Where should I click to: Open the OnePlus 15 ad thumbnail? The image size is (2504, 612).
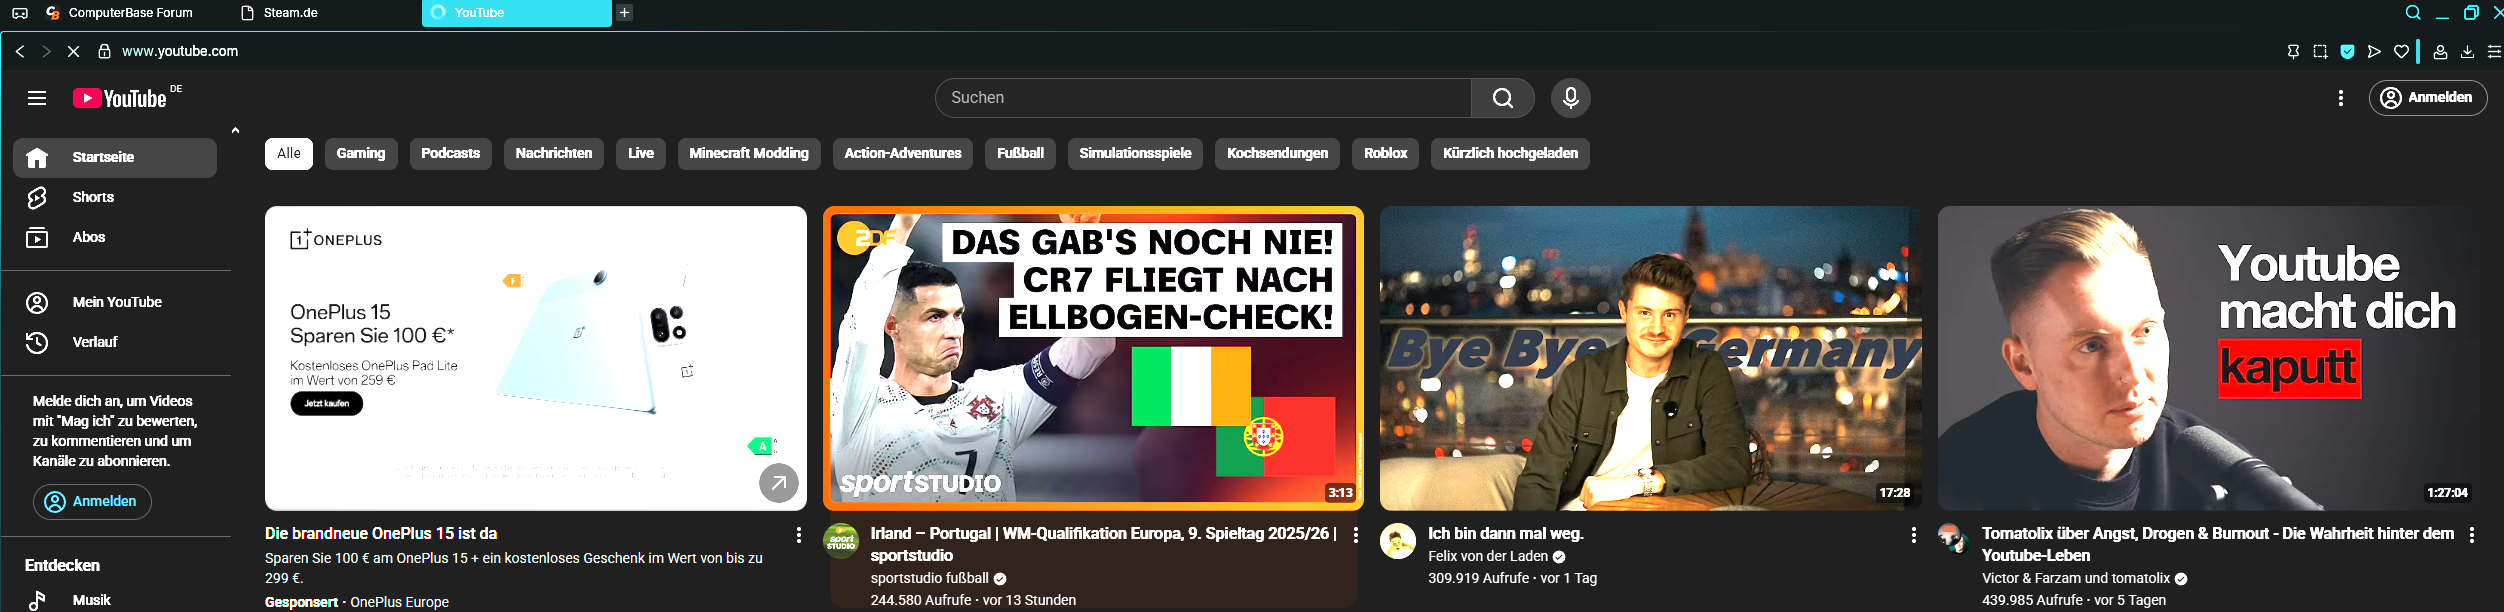tap(536, 358)
